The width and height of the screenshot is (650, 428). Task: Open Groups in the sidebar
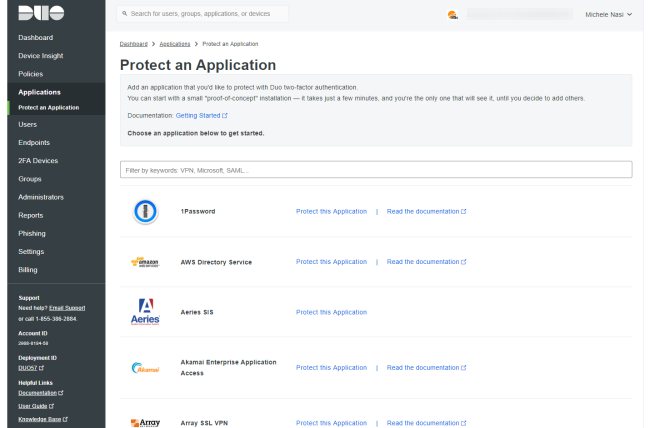(x=30, y=179)
